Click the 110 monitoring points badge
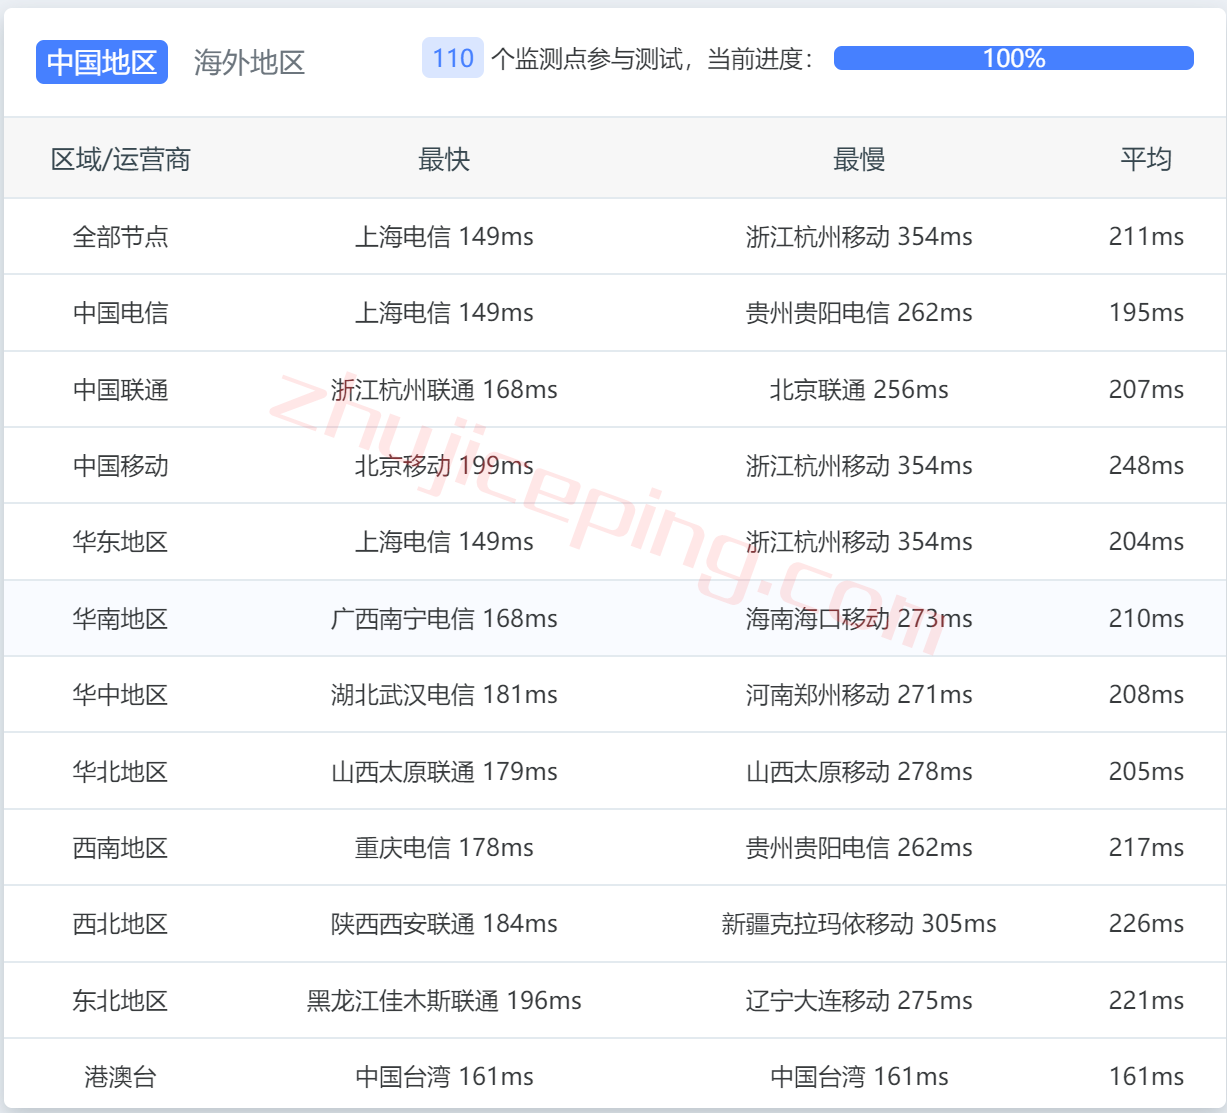 (453, 58)
